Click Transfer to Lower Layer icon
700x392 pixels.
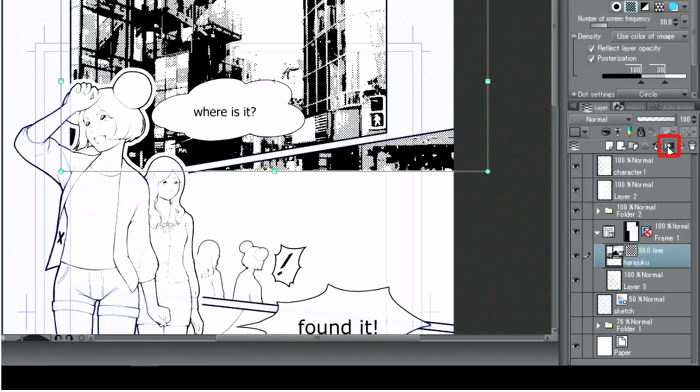[x=645, y=146]
